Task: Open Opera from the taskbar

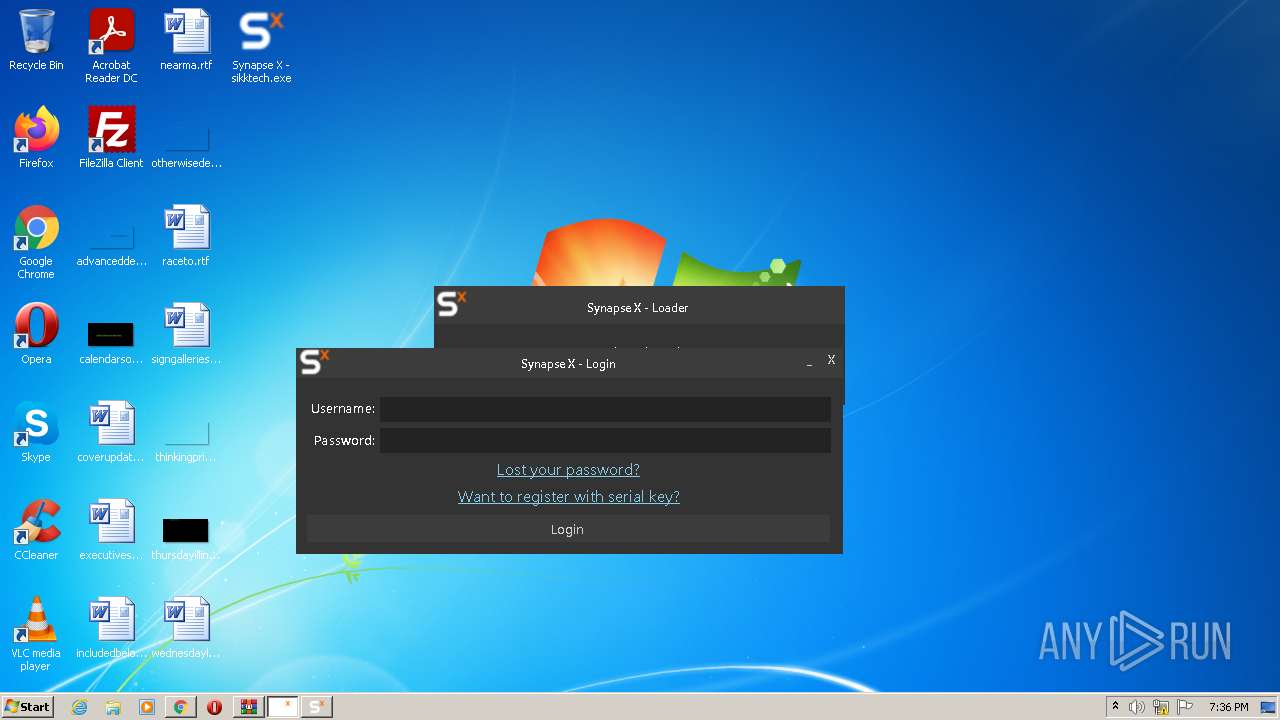Action: 214,707
